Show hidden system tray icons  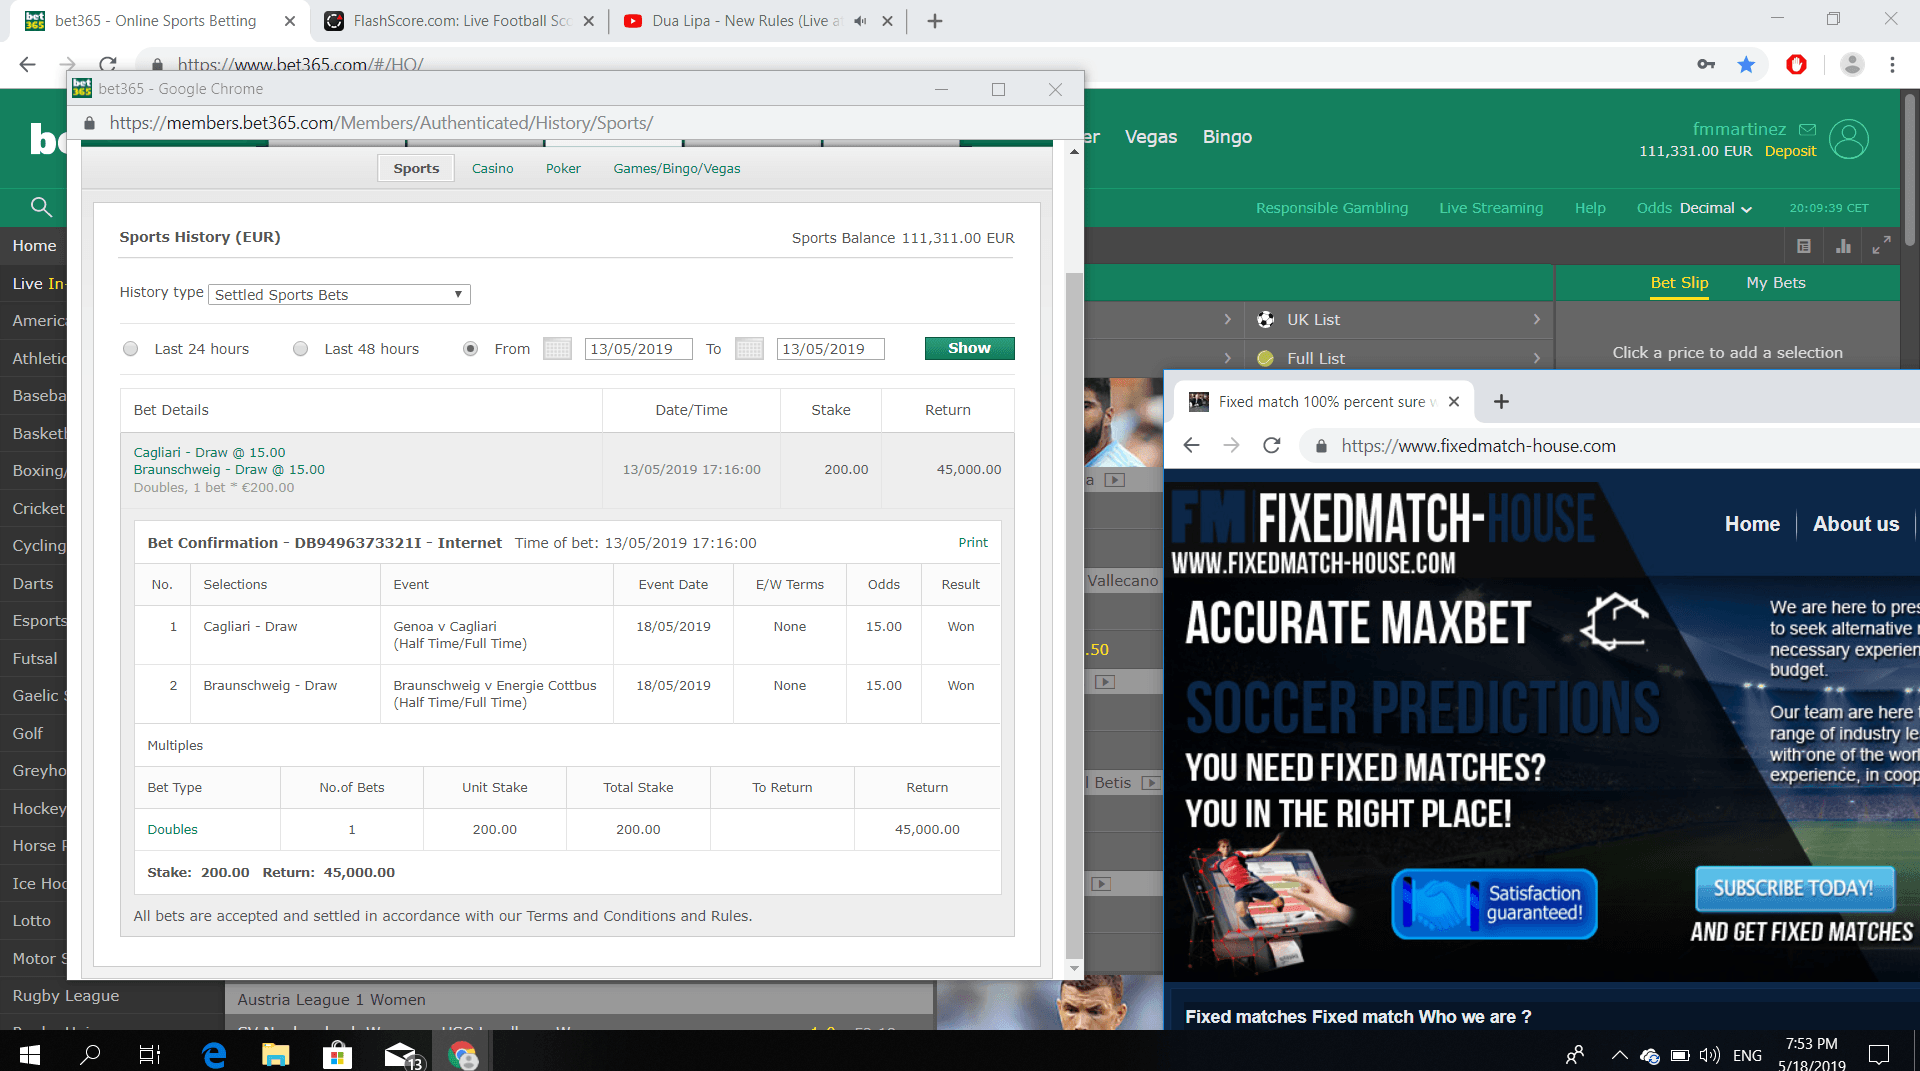coord(1618,1055)
